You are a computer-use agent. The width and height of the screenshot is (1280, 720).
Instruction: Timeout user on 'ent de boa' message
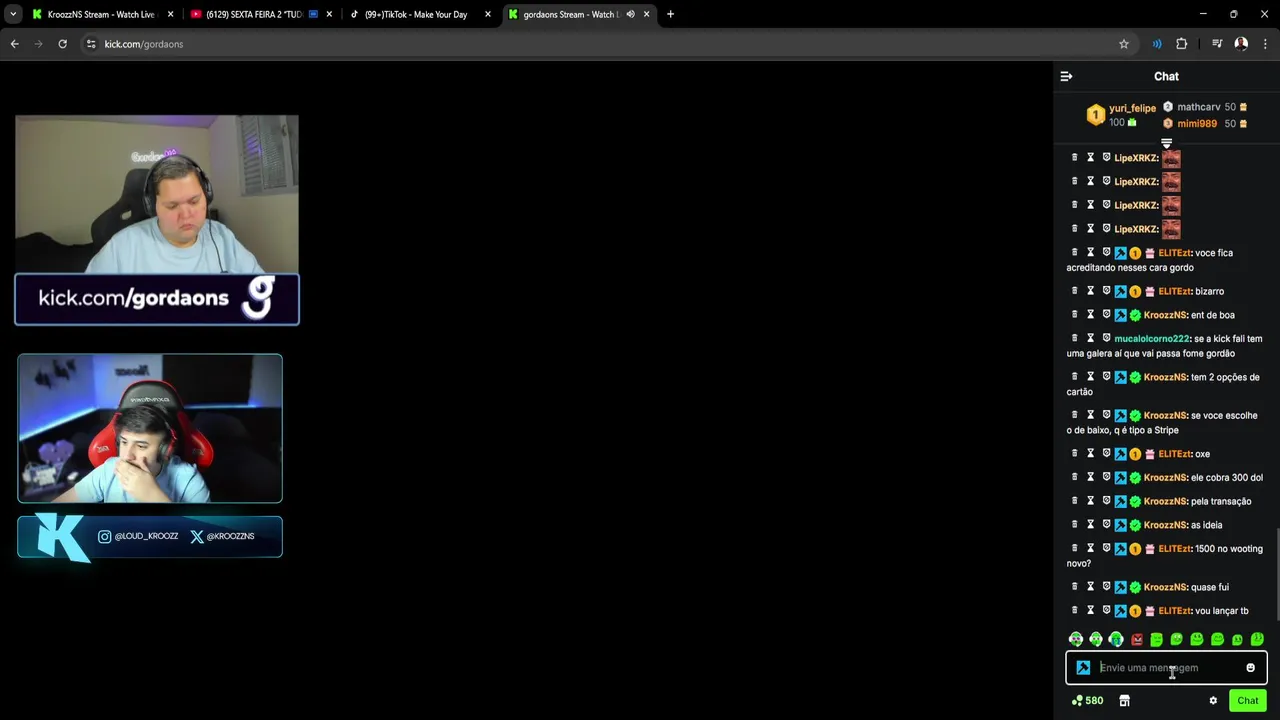(1091, 315)
